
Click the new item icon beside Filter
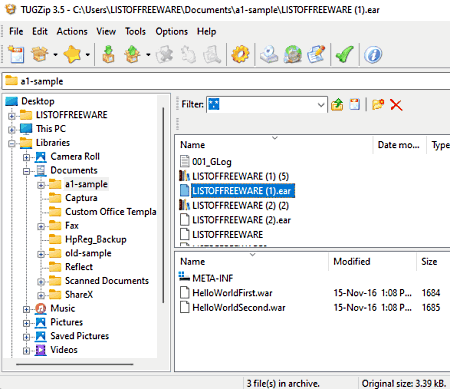[x=354, y=105]
